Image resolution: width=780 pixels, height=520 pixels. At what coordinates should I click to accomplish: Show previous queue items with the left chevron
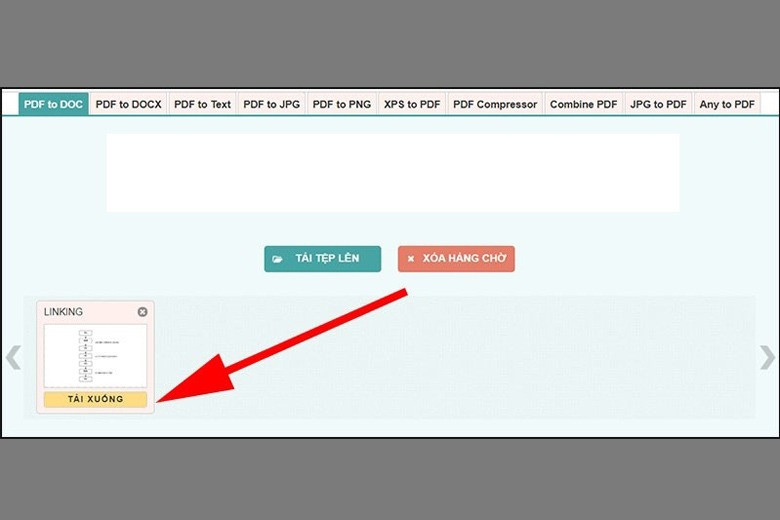coord(13,357)
